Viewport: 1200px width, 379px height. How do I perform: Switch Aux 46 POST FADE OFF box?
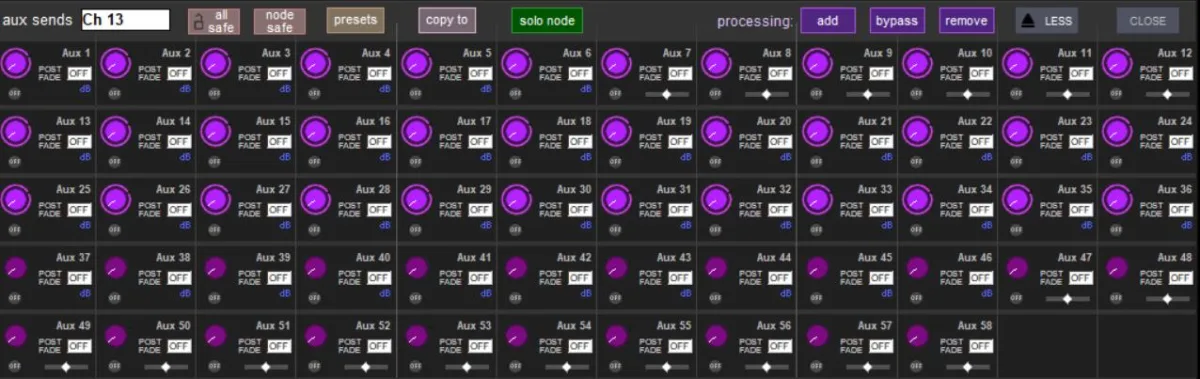tap(980, 277)
